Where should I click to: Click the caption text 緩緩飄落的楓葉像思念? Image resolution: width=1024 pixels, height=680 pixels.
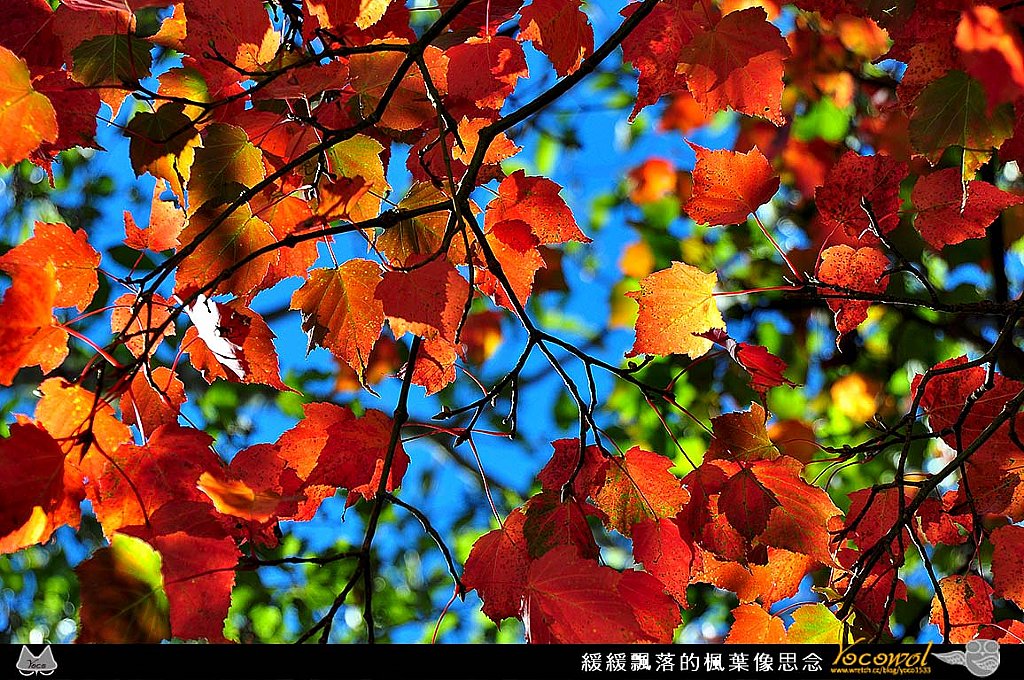point(701,662)
